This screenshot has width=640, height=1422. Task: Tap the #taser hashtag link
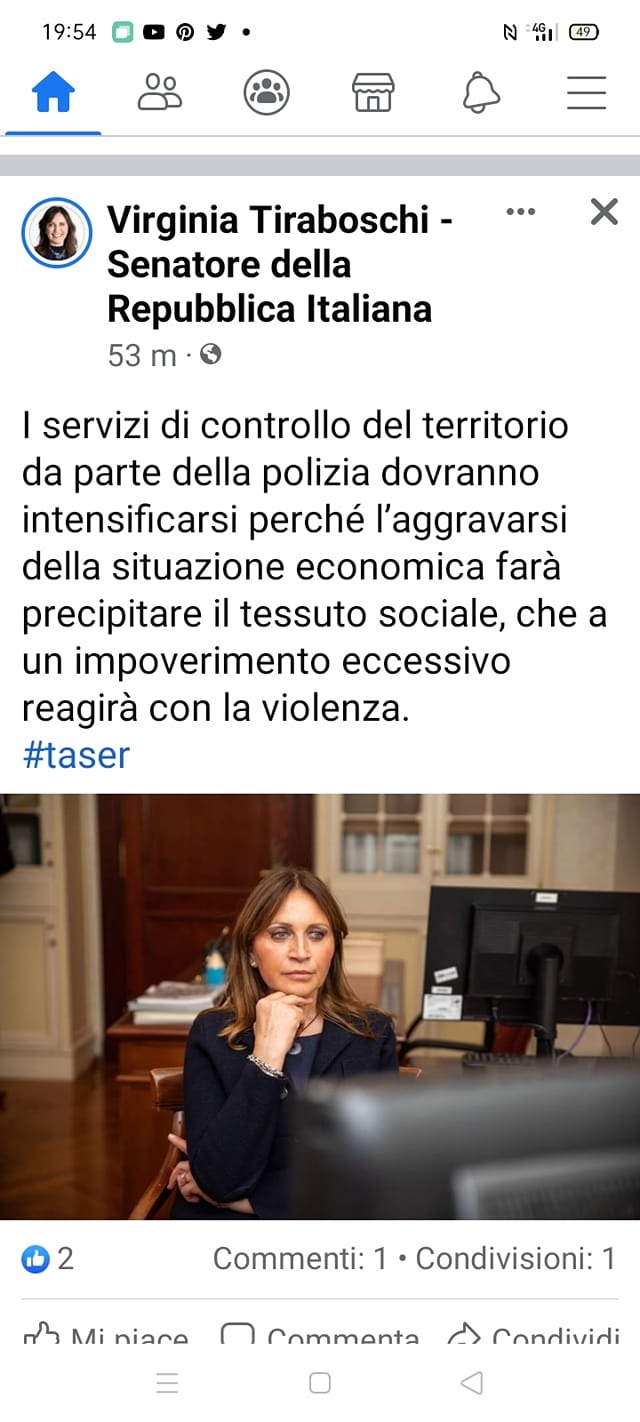pyautogui.click(x=76, y=754)
